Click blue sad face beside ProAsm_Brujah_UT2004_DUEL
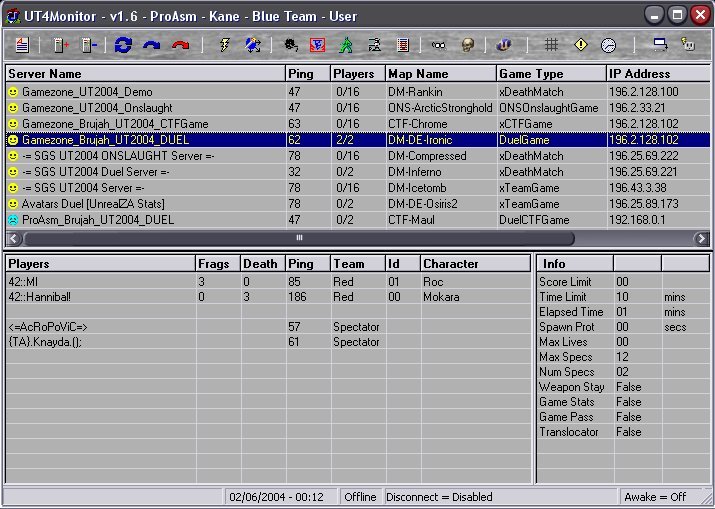The image size is (715, 509). [x=13, y=220]
